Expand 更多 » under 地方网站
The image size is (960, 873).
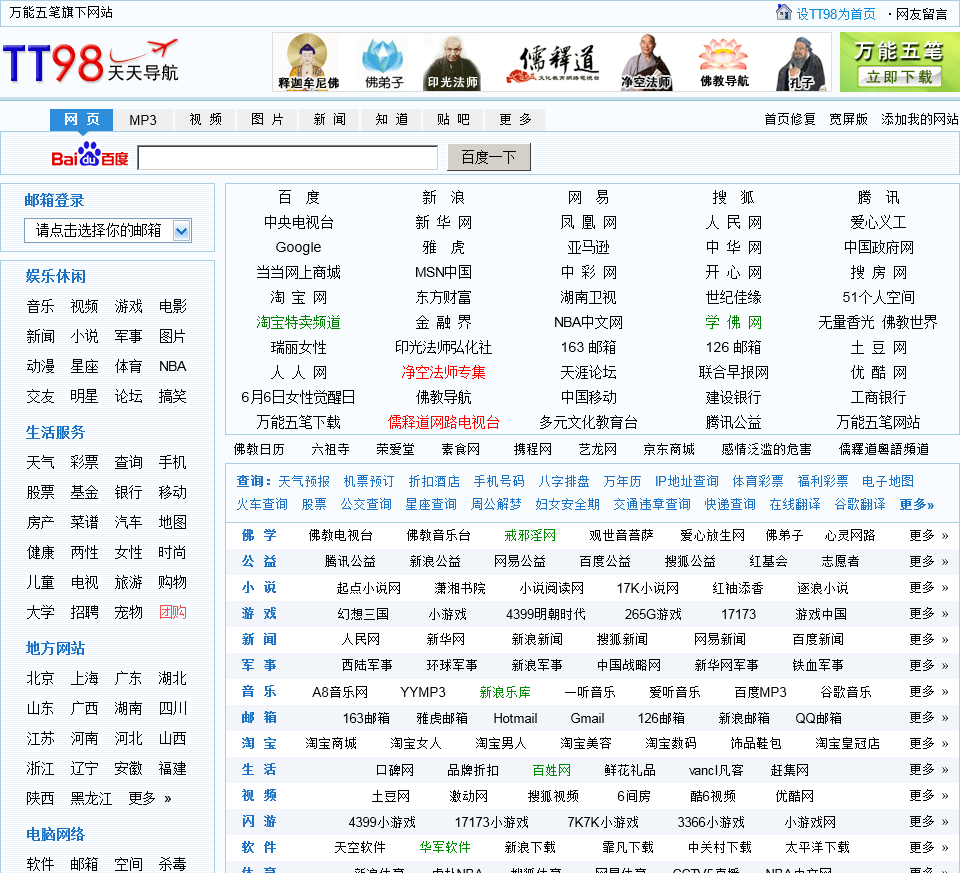point(150,798)
